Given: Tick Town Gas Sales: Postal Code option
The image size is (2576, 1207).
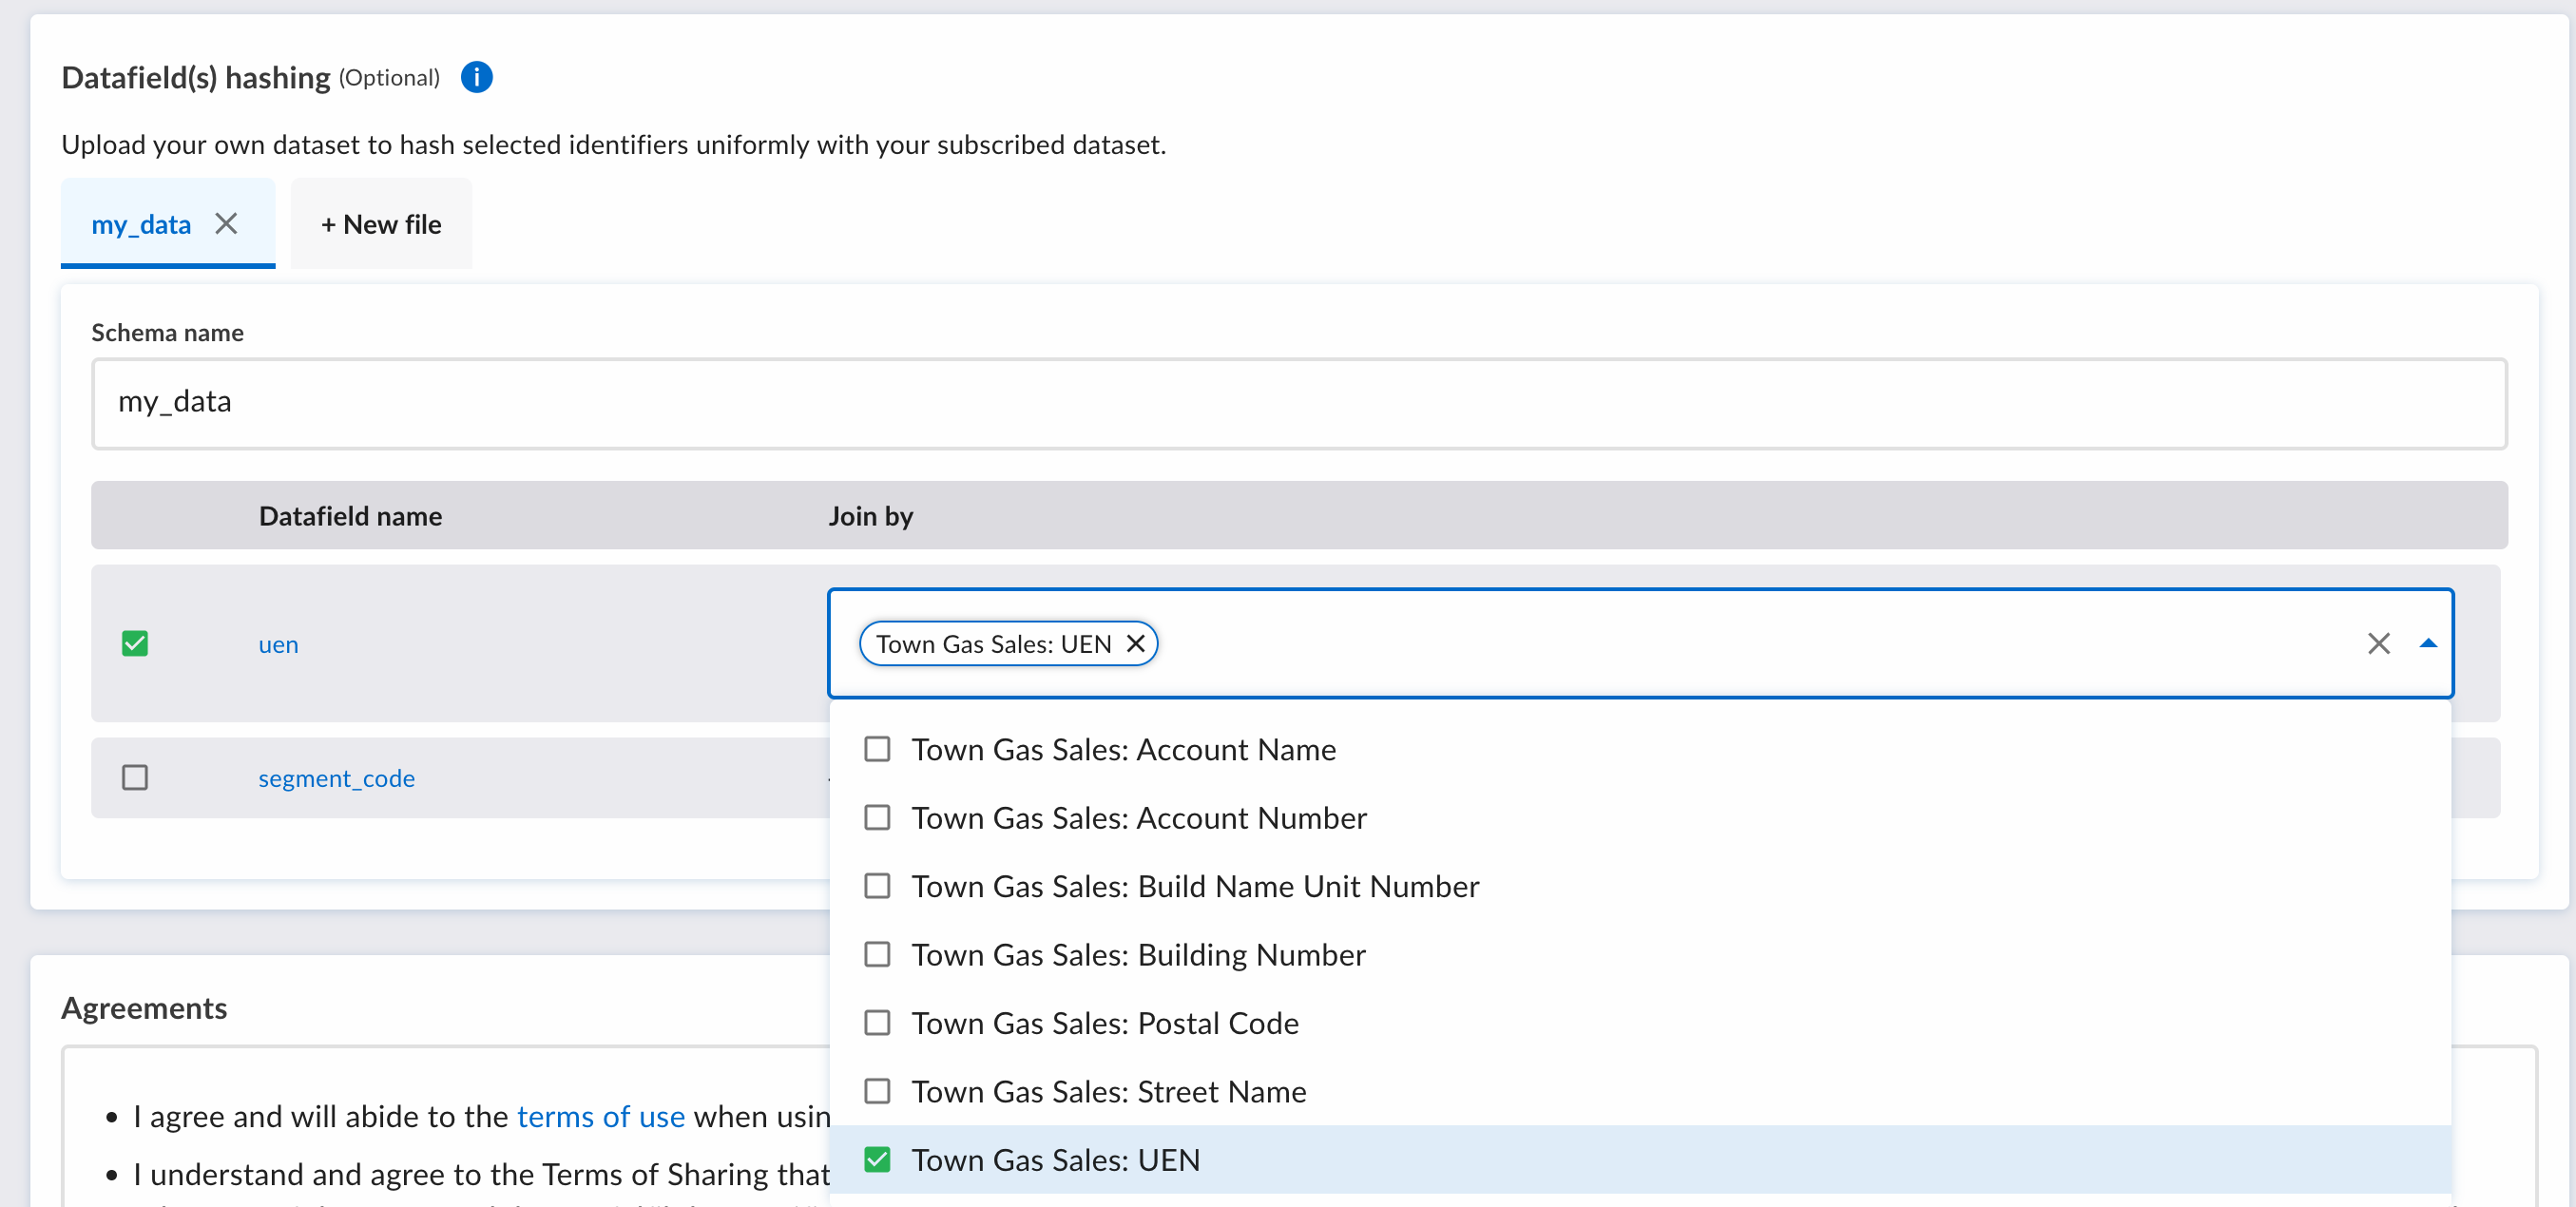Looking at the screenshot, I should pos(877,1023).
